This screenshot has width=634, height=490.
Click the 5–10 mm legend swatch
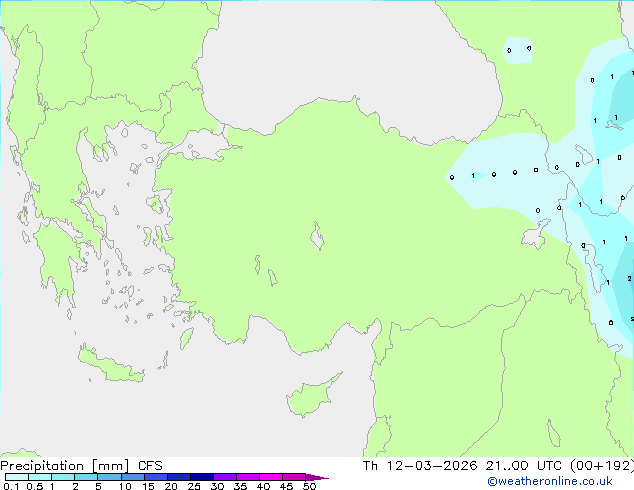coord(109,477)
